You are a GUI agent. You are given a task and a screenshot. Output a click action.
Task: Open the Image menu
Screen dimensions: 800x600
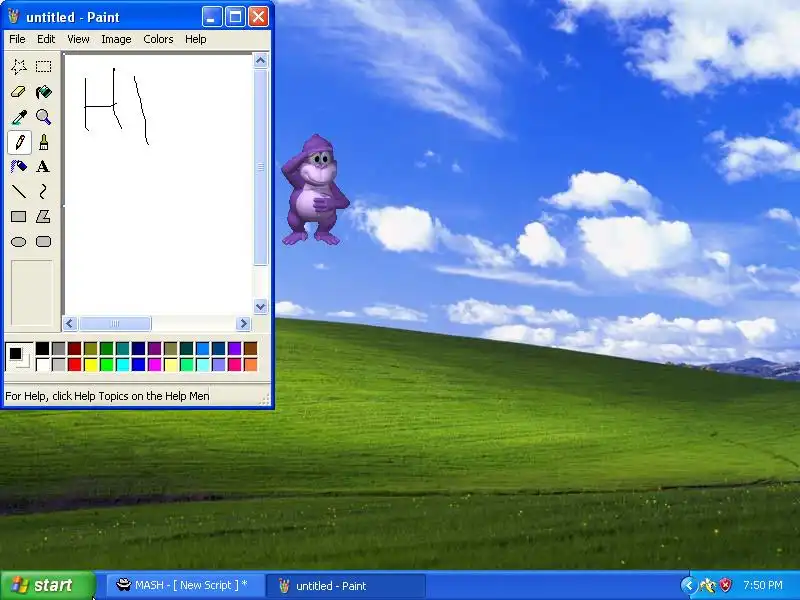click(116, 39)
